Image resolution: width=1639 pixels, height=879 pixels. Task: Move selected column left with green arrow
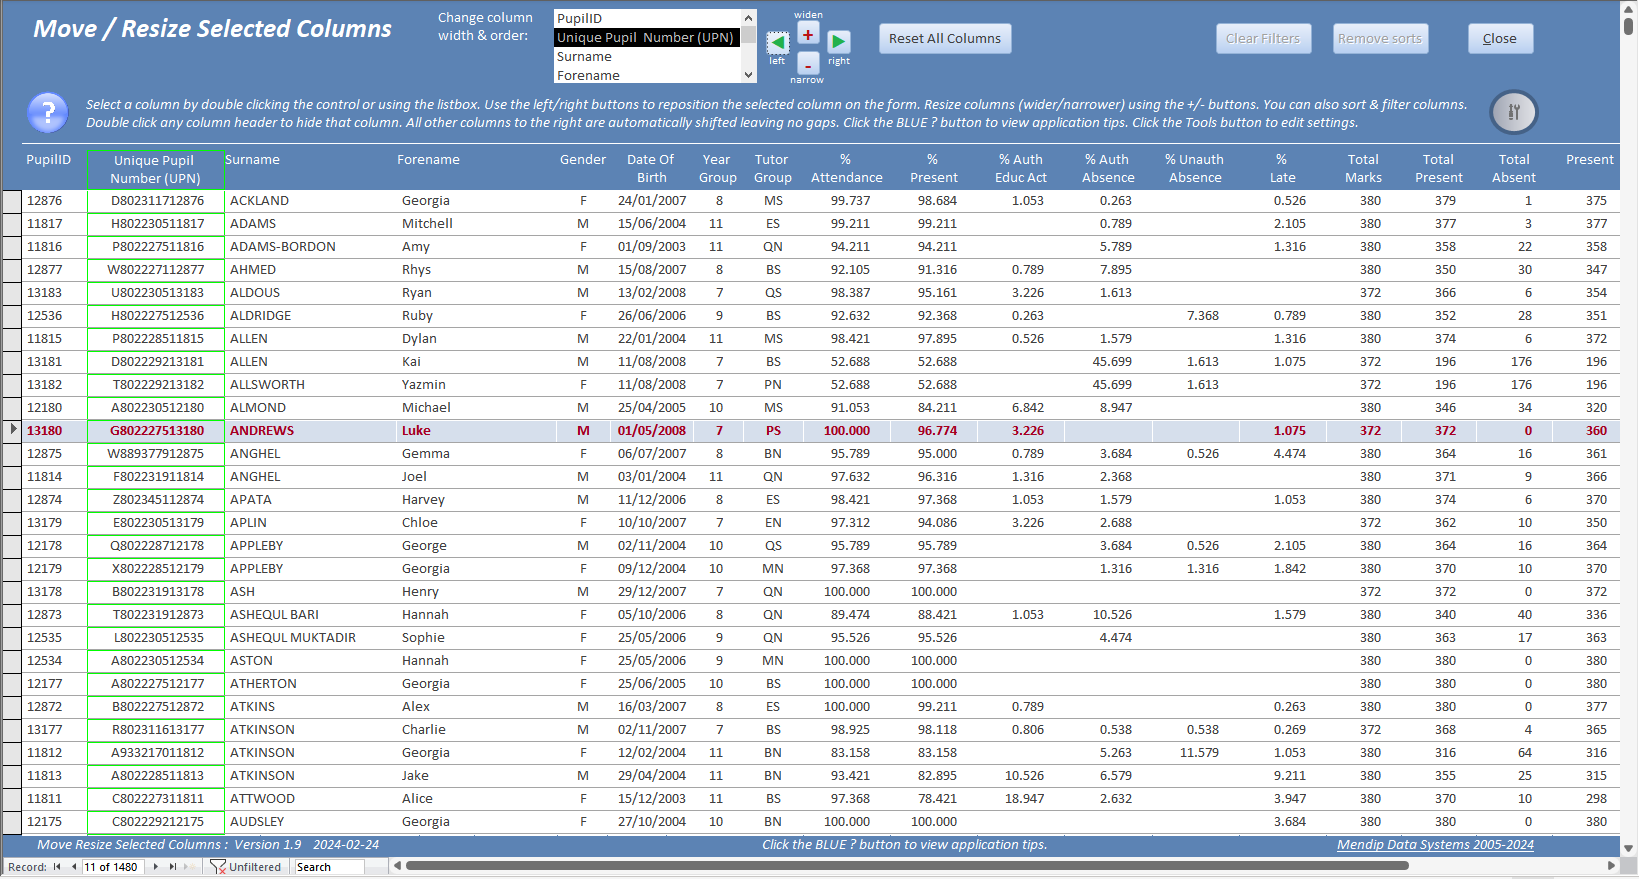(x=777, y=42)
